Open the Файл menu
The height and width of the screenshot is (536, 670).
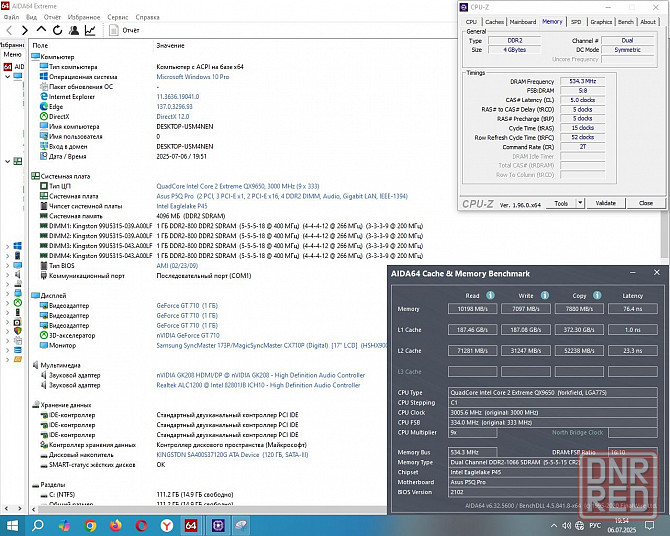[12, 17]
